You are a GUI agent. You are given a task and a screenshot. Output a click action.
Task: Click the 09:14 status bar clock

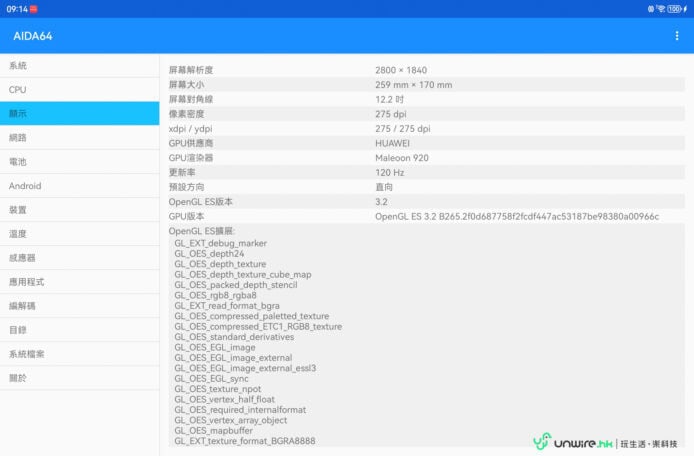pos(17,9)
